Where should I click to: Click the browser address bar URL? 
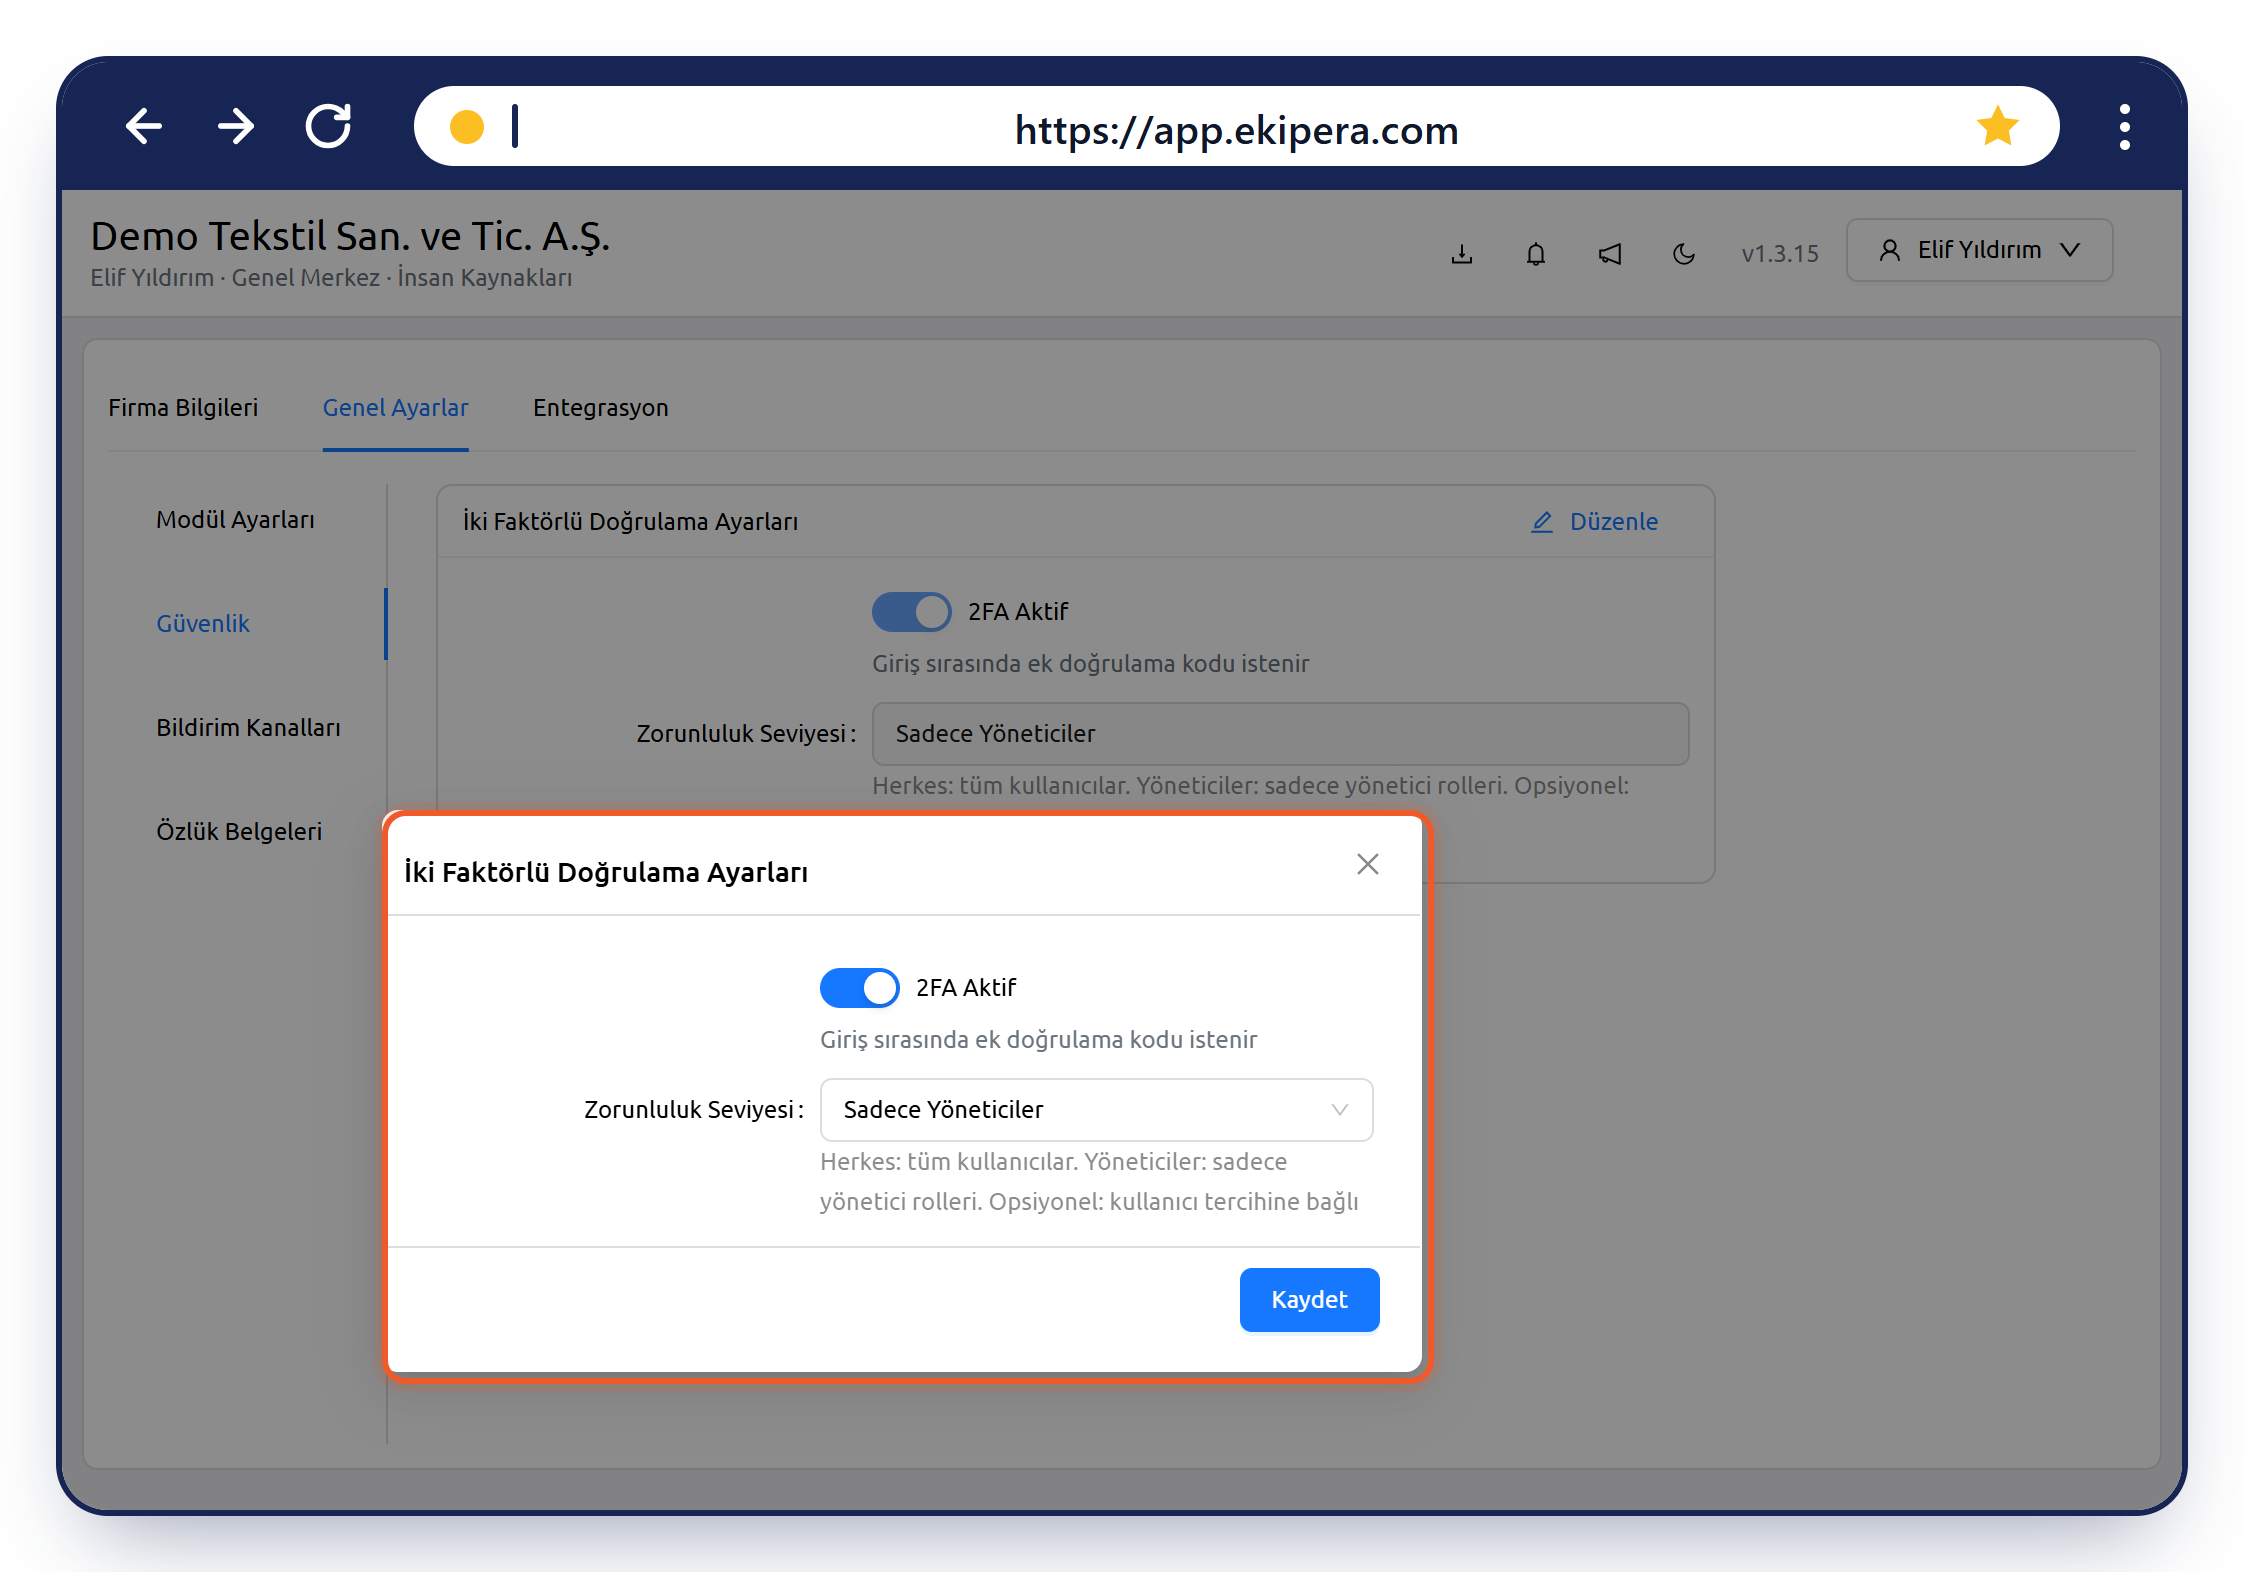point(1236,130)
